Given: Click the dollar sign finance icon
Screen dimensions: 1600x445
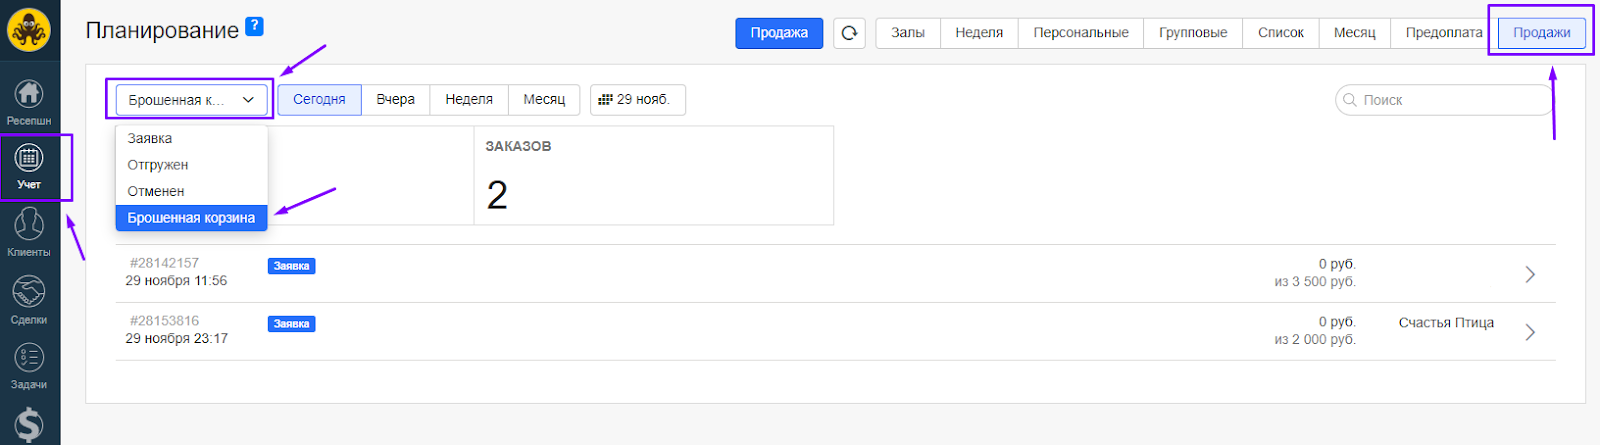Looking at the screenshot, I should (29, 425).
